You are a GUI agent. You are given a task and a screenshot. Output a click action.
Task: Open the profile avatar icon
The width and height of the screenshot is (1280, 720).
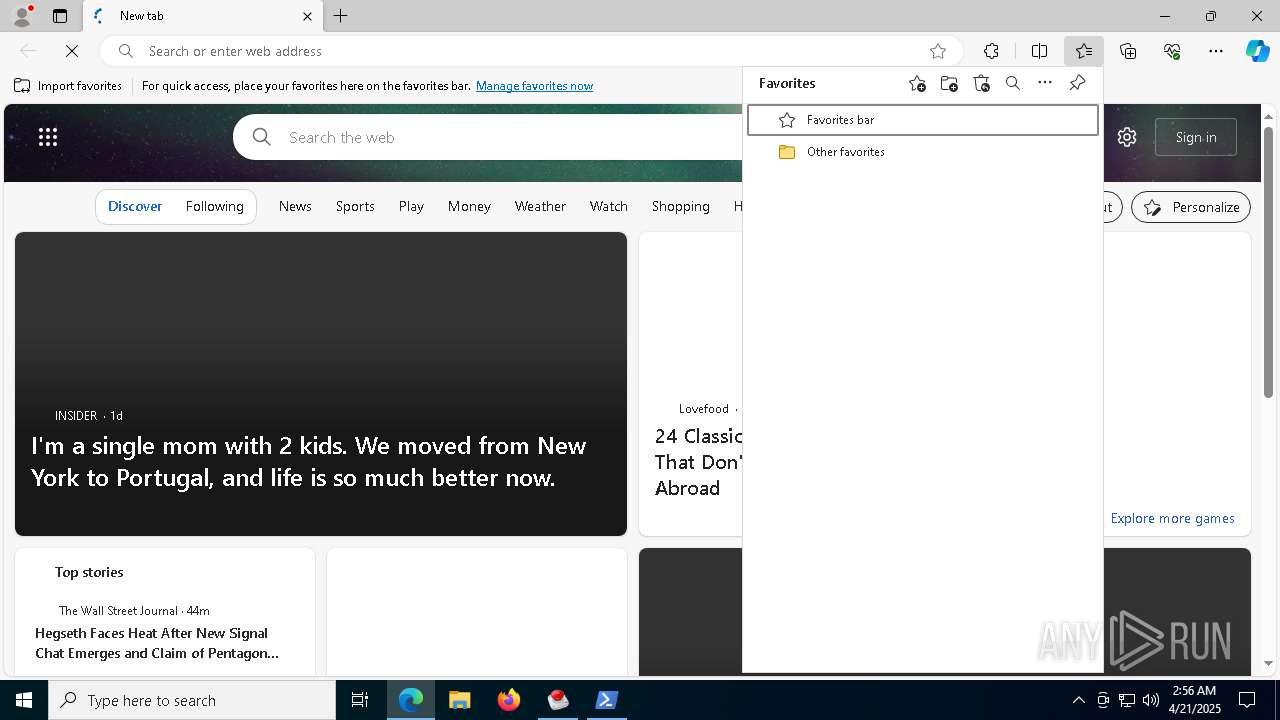(21, 16)
